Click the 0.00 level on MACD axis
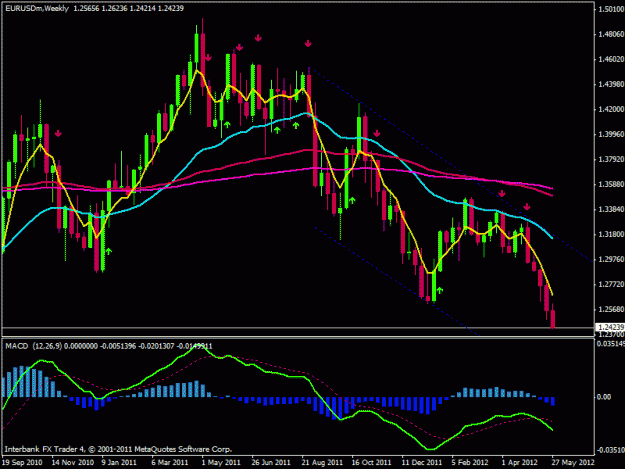This screenshot has height=469, width=625. 604,397
